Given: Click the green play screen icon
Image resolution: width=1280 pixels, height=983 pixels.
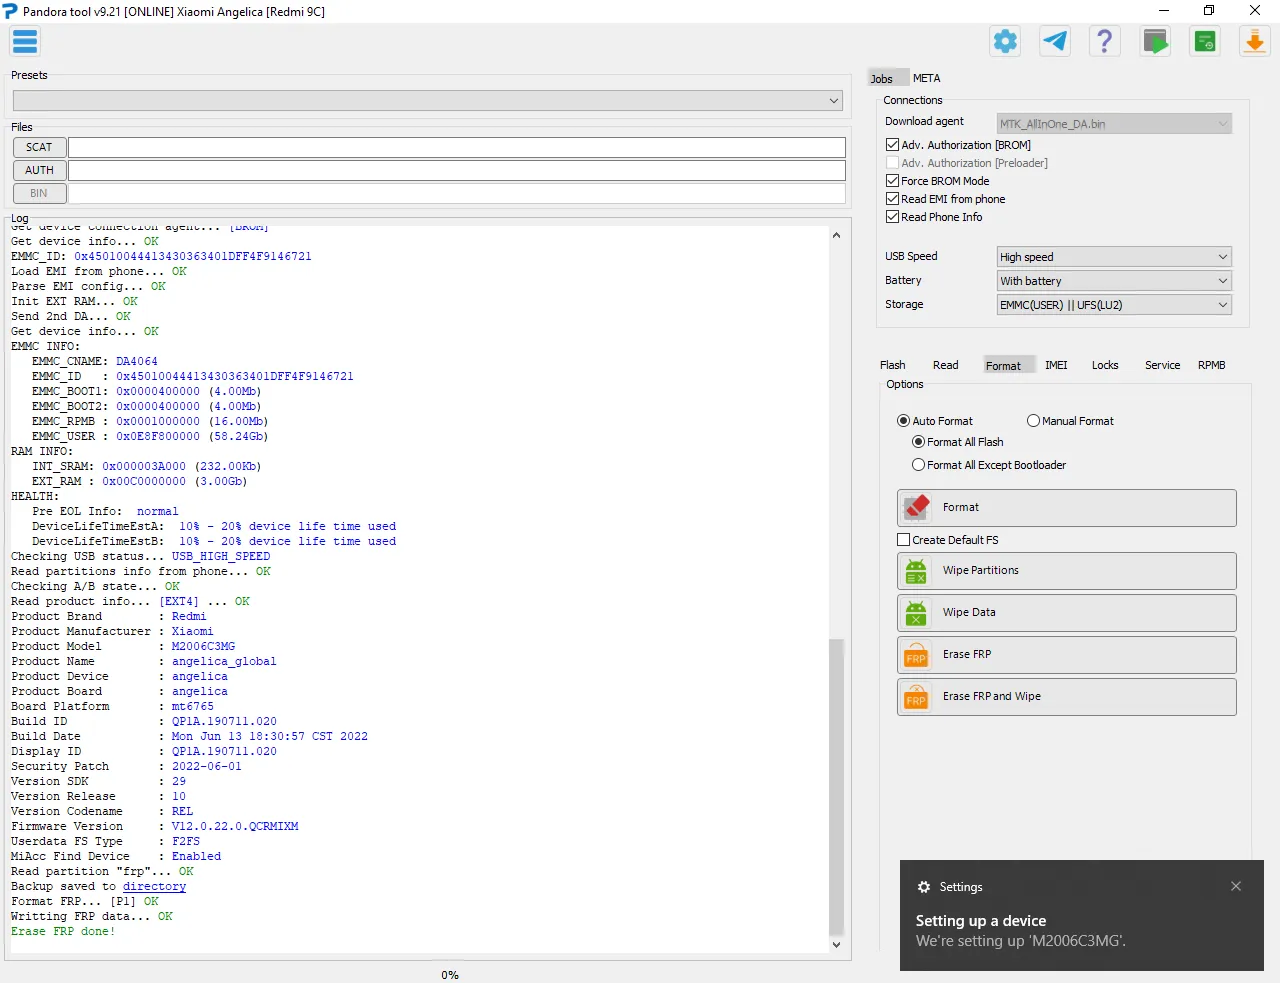Looking at the screenshot, I should 1155,42.
